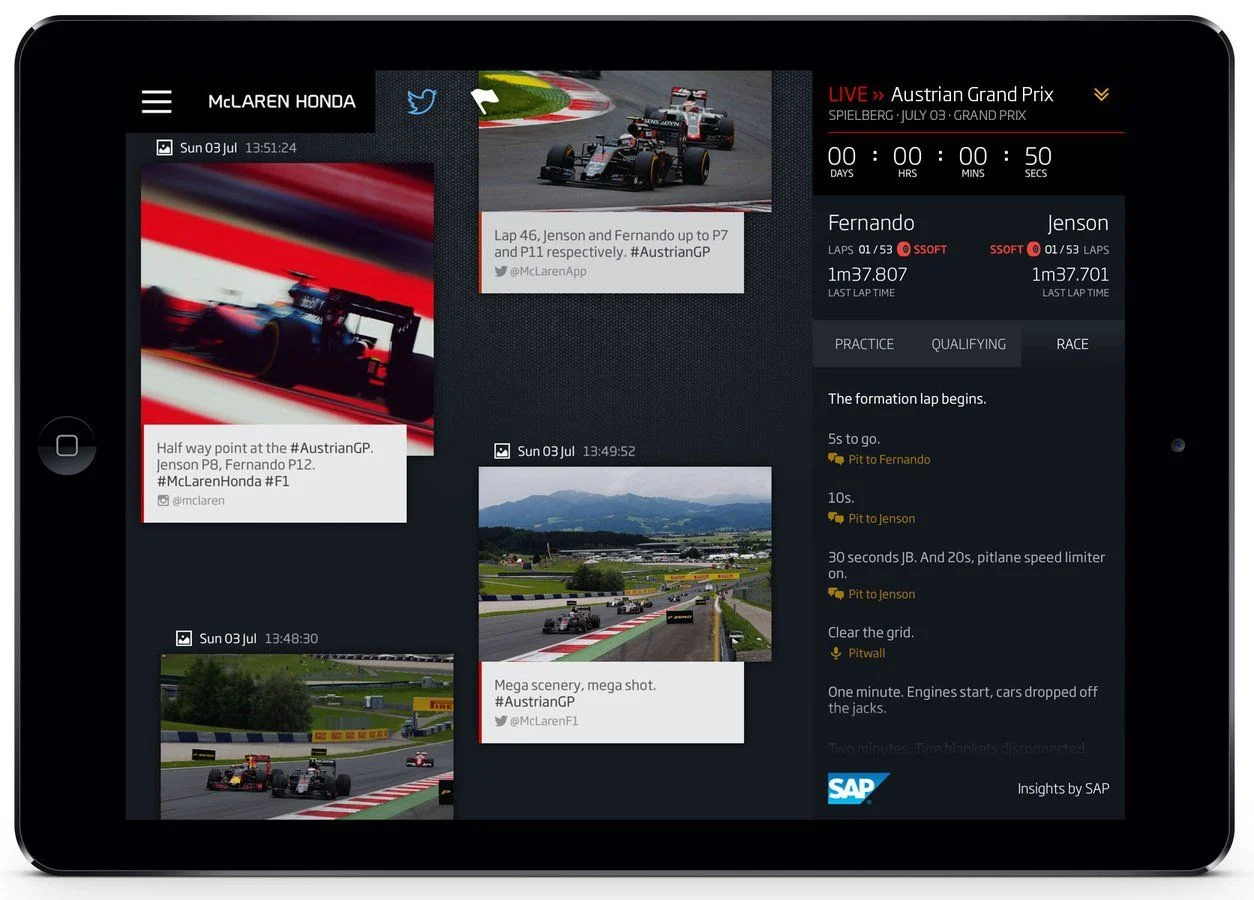Switch to the QUALIFYING tab
This screenshot has height=900, width=1254.
point(967,344)
